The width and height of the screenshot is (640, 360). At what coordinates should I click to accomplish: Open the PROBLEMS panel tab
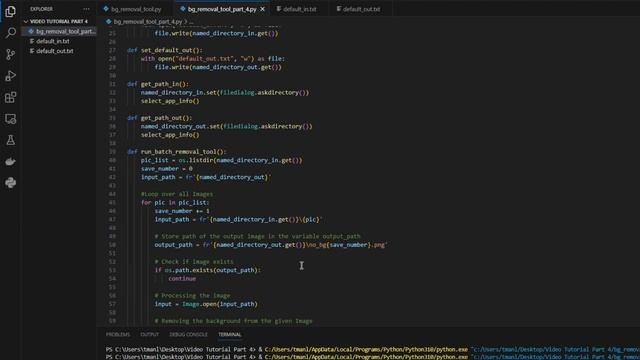(118, 334)
